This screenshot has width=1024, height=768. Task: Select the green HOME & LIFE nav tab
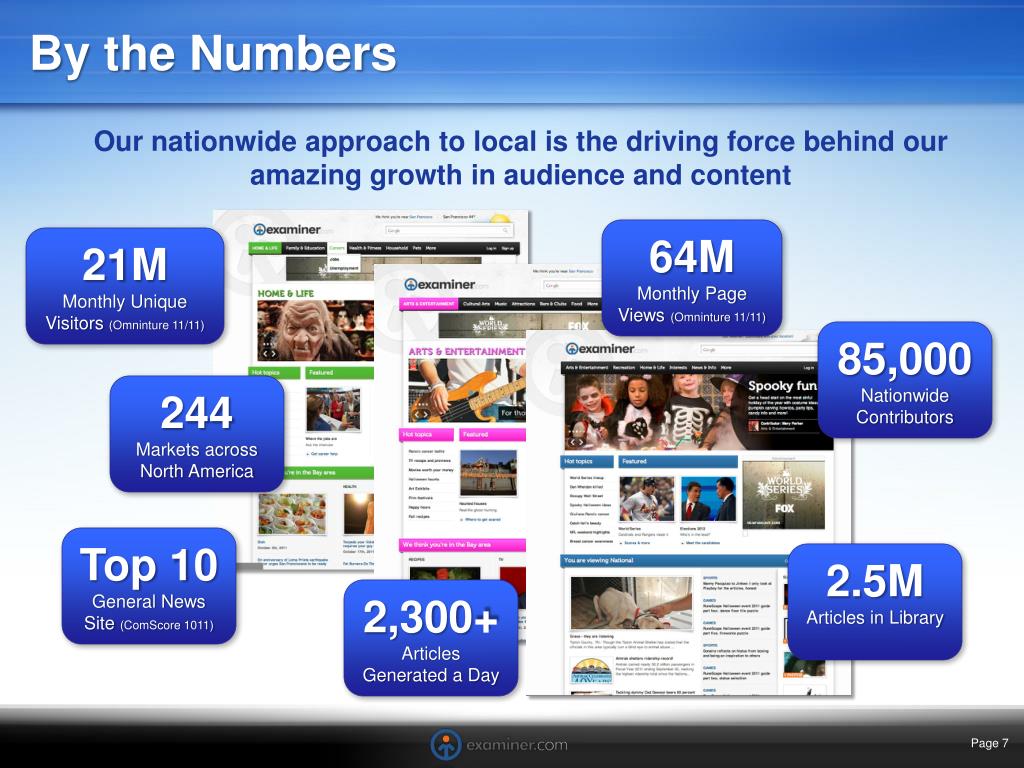(x=265, y=248)
